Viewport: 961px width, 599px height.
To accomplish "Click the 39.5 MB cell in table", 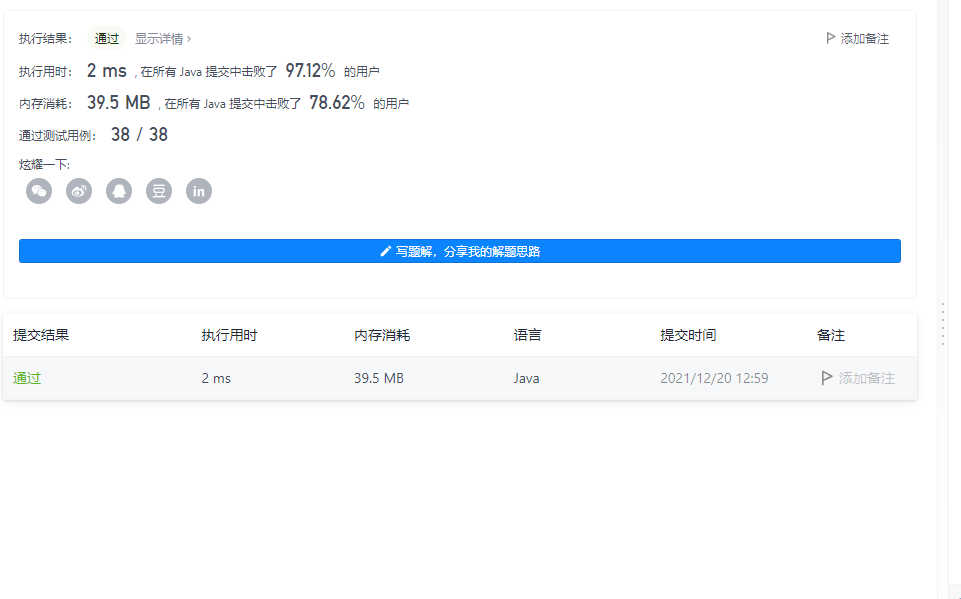I will 379,378.
